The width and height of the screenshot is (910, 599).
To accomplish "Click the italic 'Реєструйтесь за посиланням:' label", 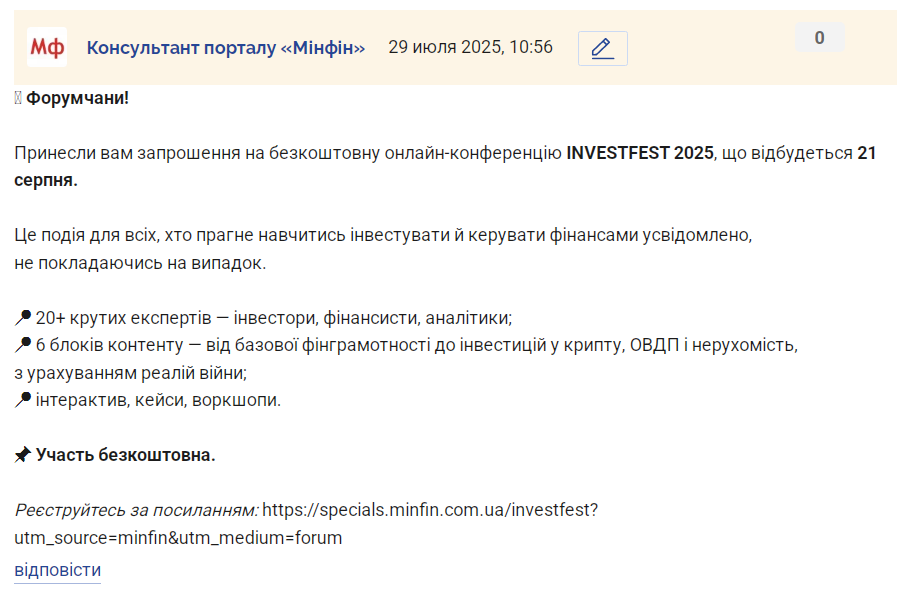I will pos(136,510).
